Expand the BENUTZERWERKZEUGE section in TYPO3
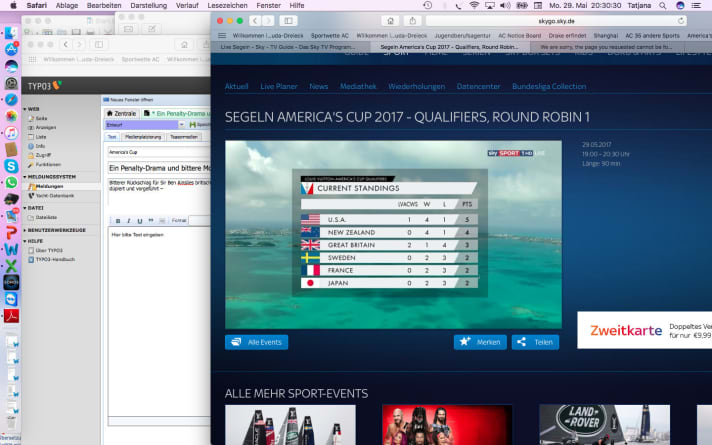Image resolution: width=712 pixels, height=445 pixels. click(25, 230)
